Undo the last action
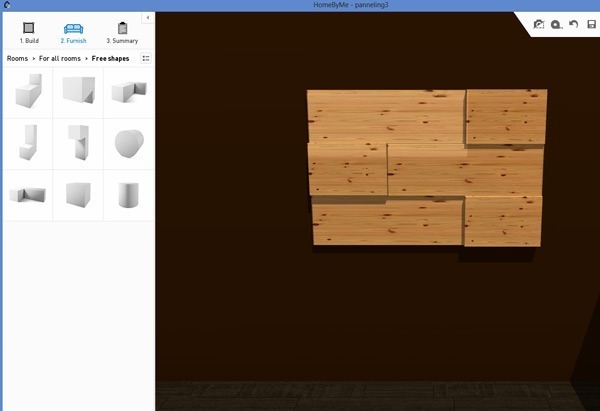The width and height of the screenshot is (600, 411). click(x=574, y=24)
